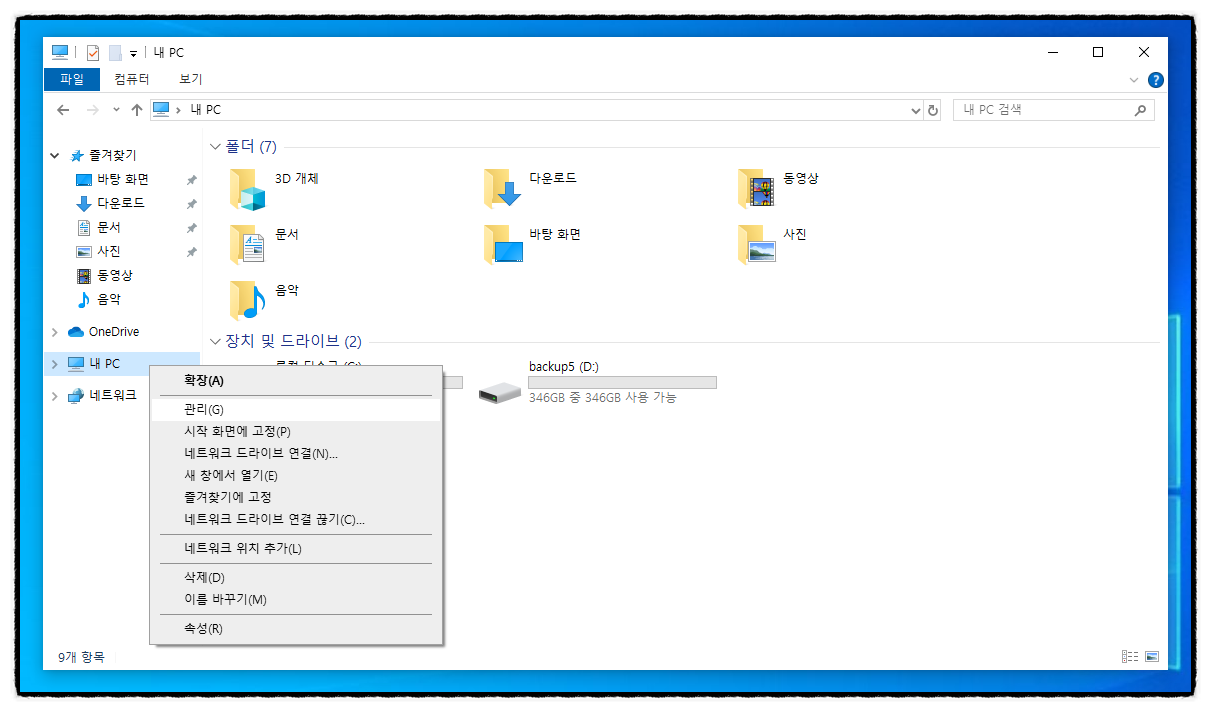The image size is (1211, 712).
Task: Select 네트워크 in the navigation pane
Action: coord(112,395)
